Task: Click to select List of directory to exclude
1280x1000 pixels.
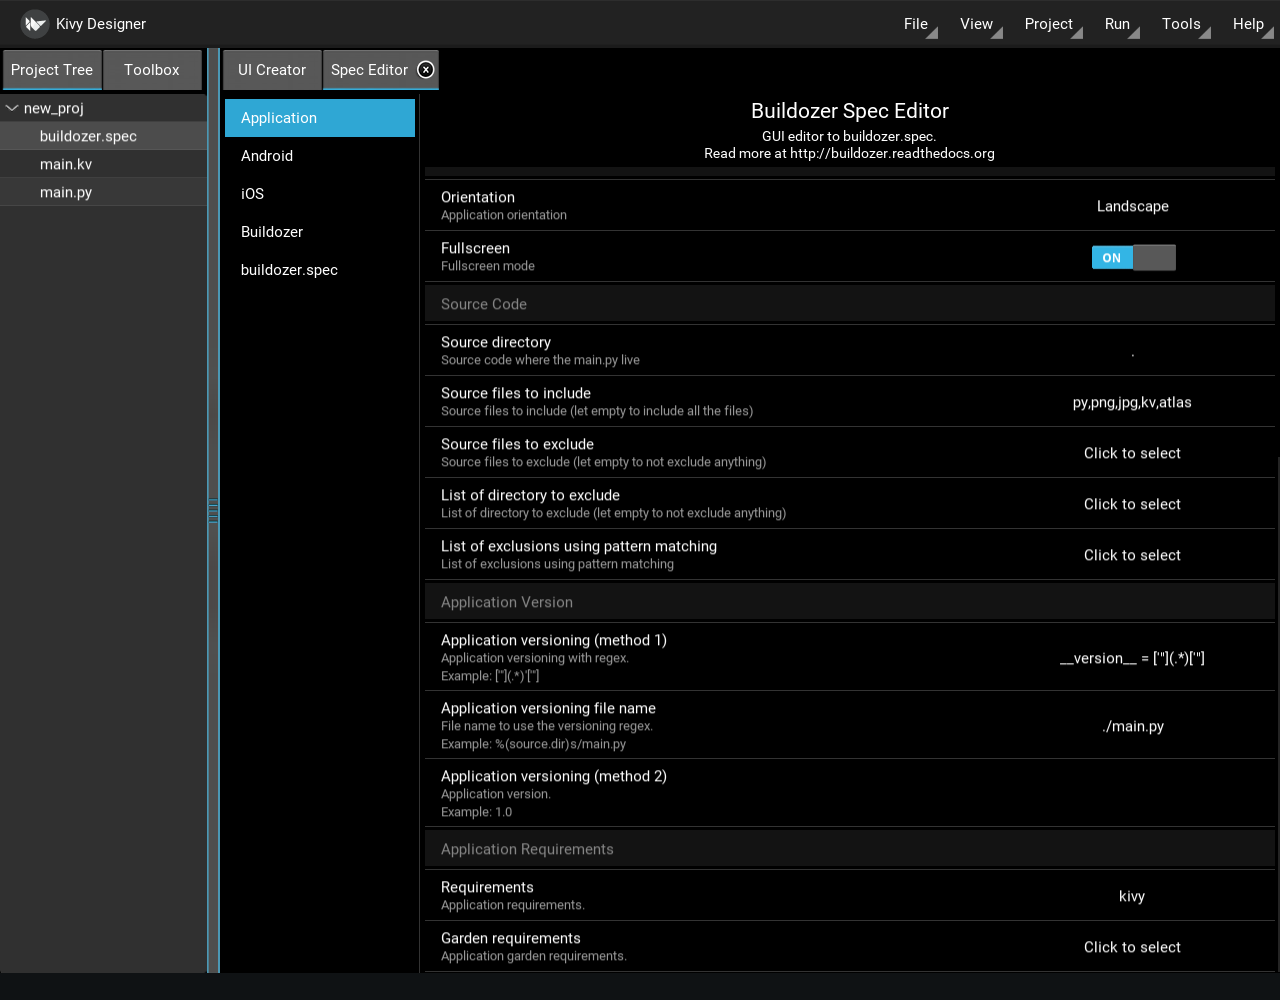Action: [1132, 504]
